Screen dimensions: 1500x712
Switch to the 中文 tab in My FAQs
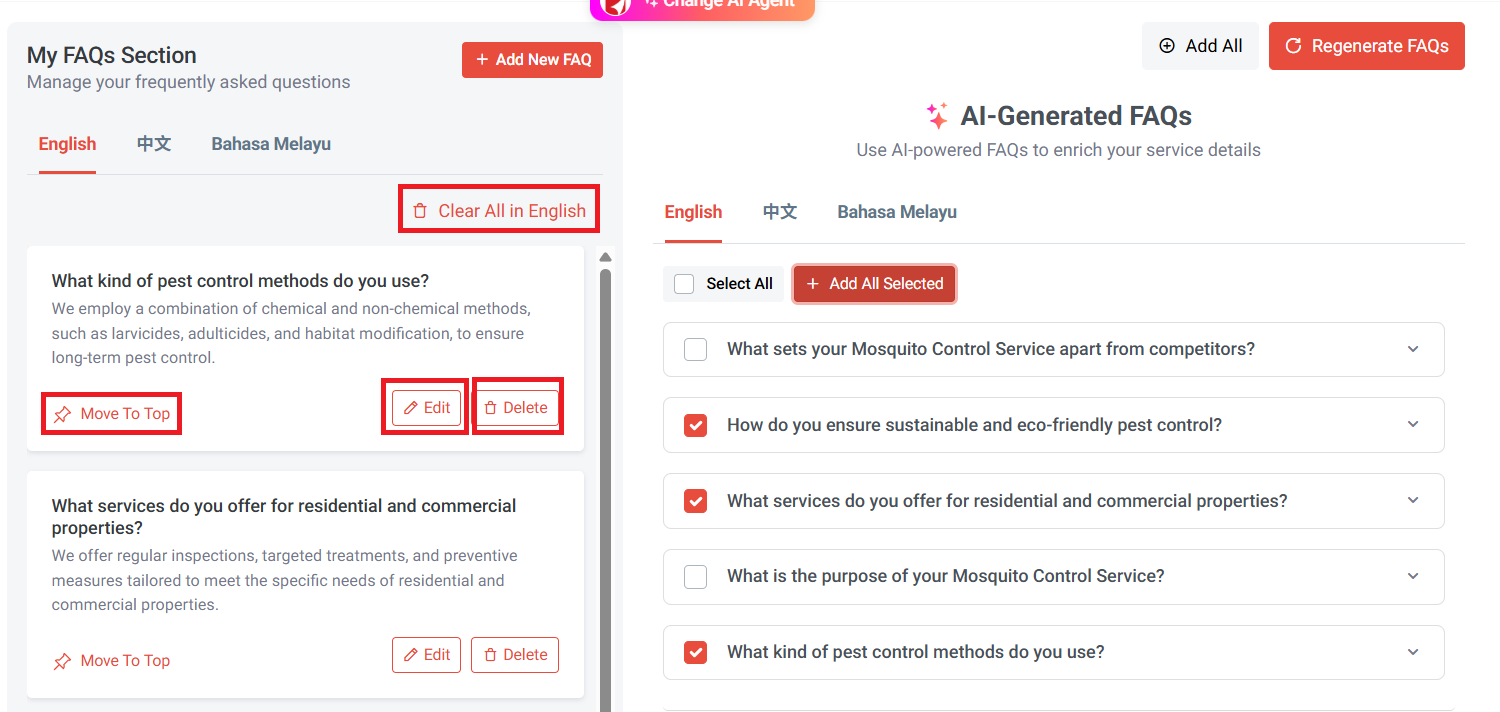[x=154, y=143]
